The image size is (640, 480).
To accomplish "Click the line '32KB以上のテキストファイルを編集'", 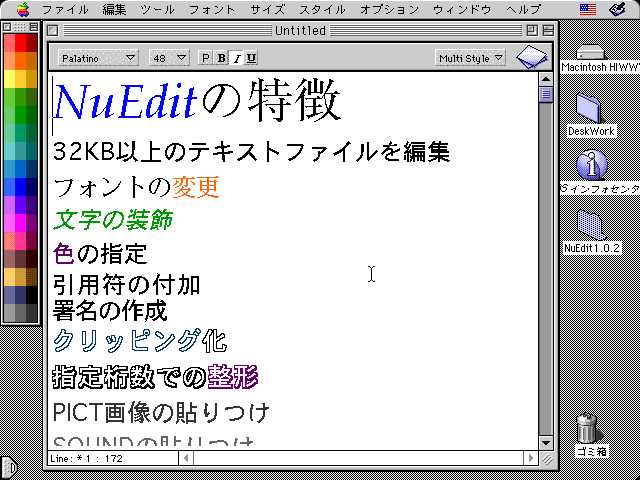I will [251, 151].
